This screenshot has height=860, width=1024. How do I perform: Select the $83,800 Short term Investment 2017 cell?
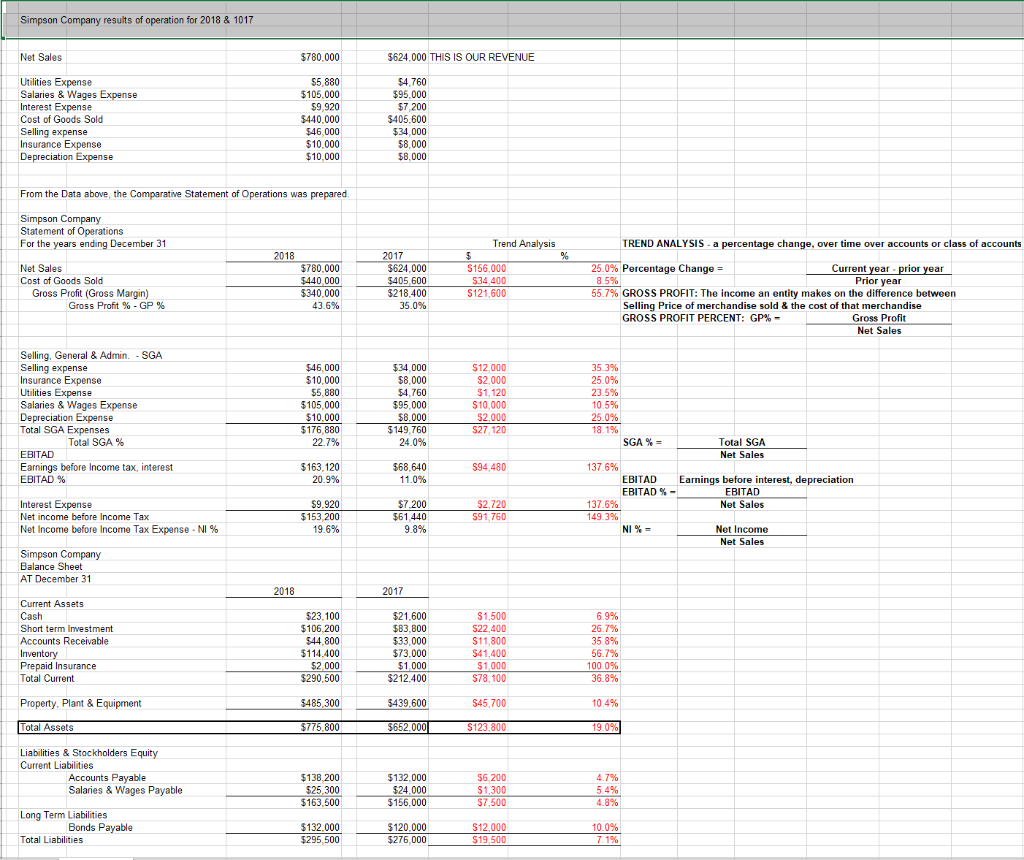click(x=409, y=629)
